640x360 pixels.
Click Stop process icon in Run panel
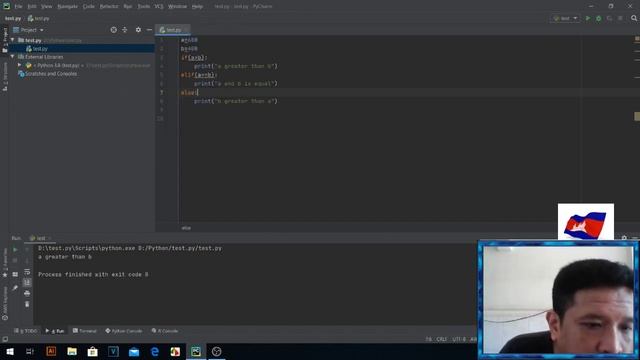[15, 260]
